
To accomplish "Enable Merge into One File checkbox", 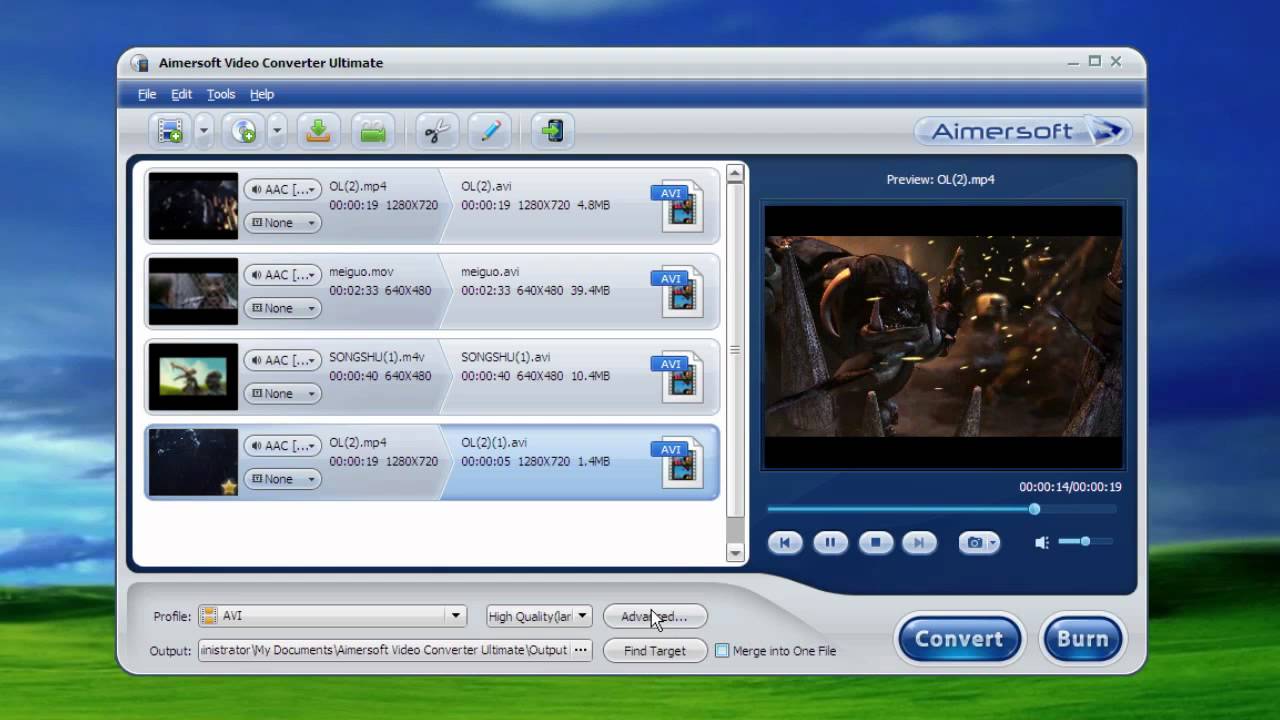I will pyautogui.click(x=722, y=650).
